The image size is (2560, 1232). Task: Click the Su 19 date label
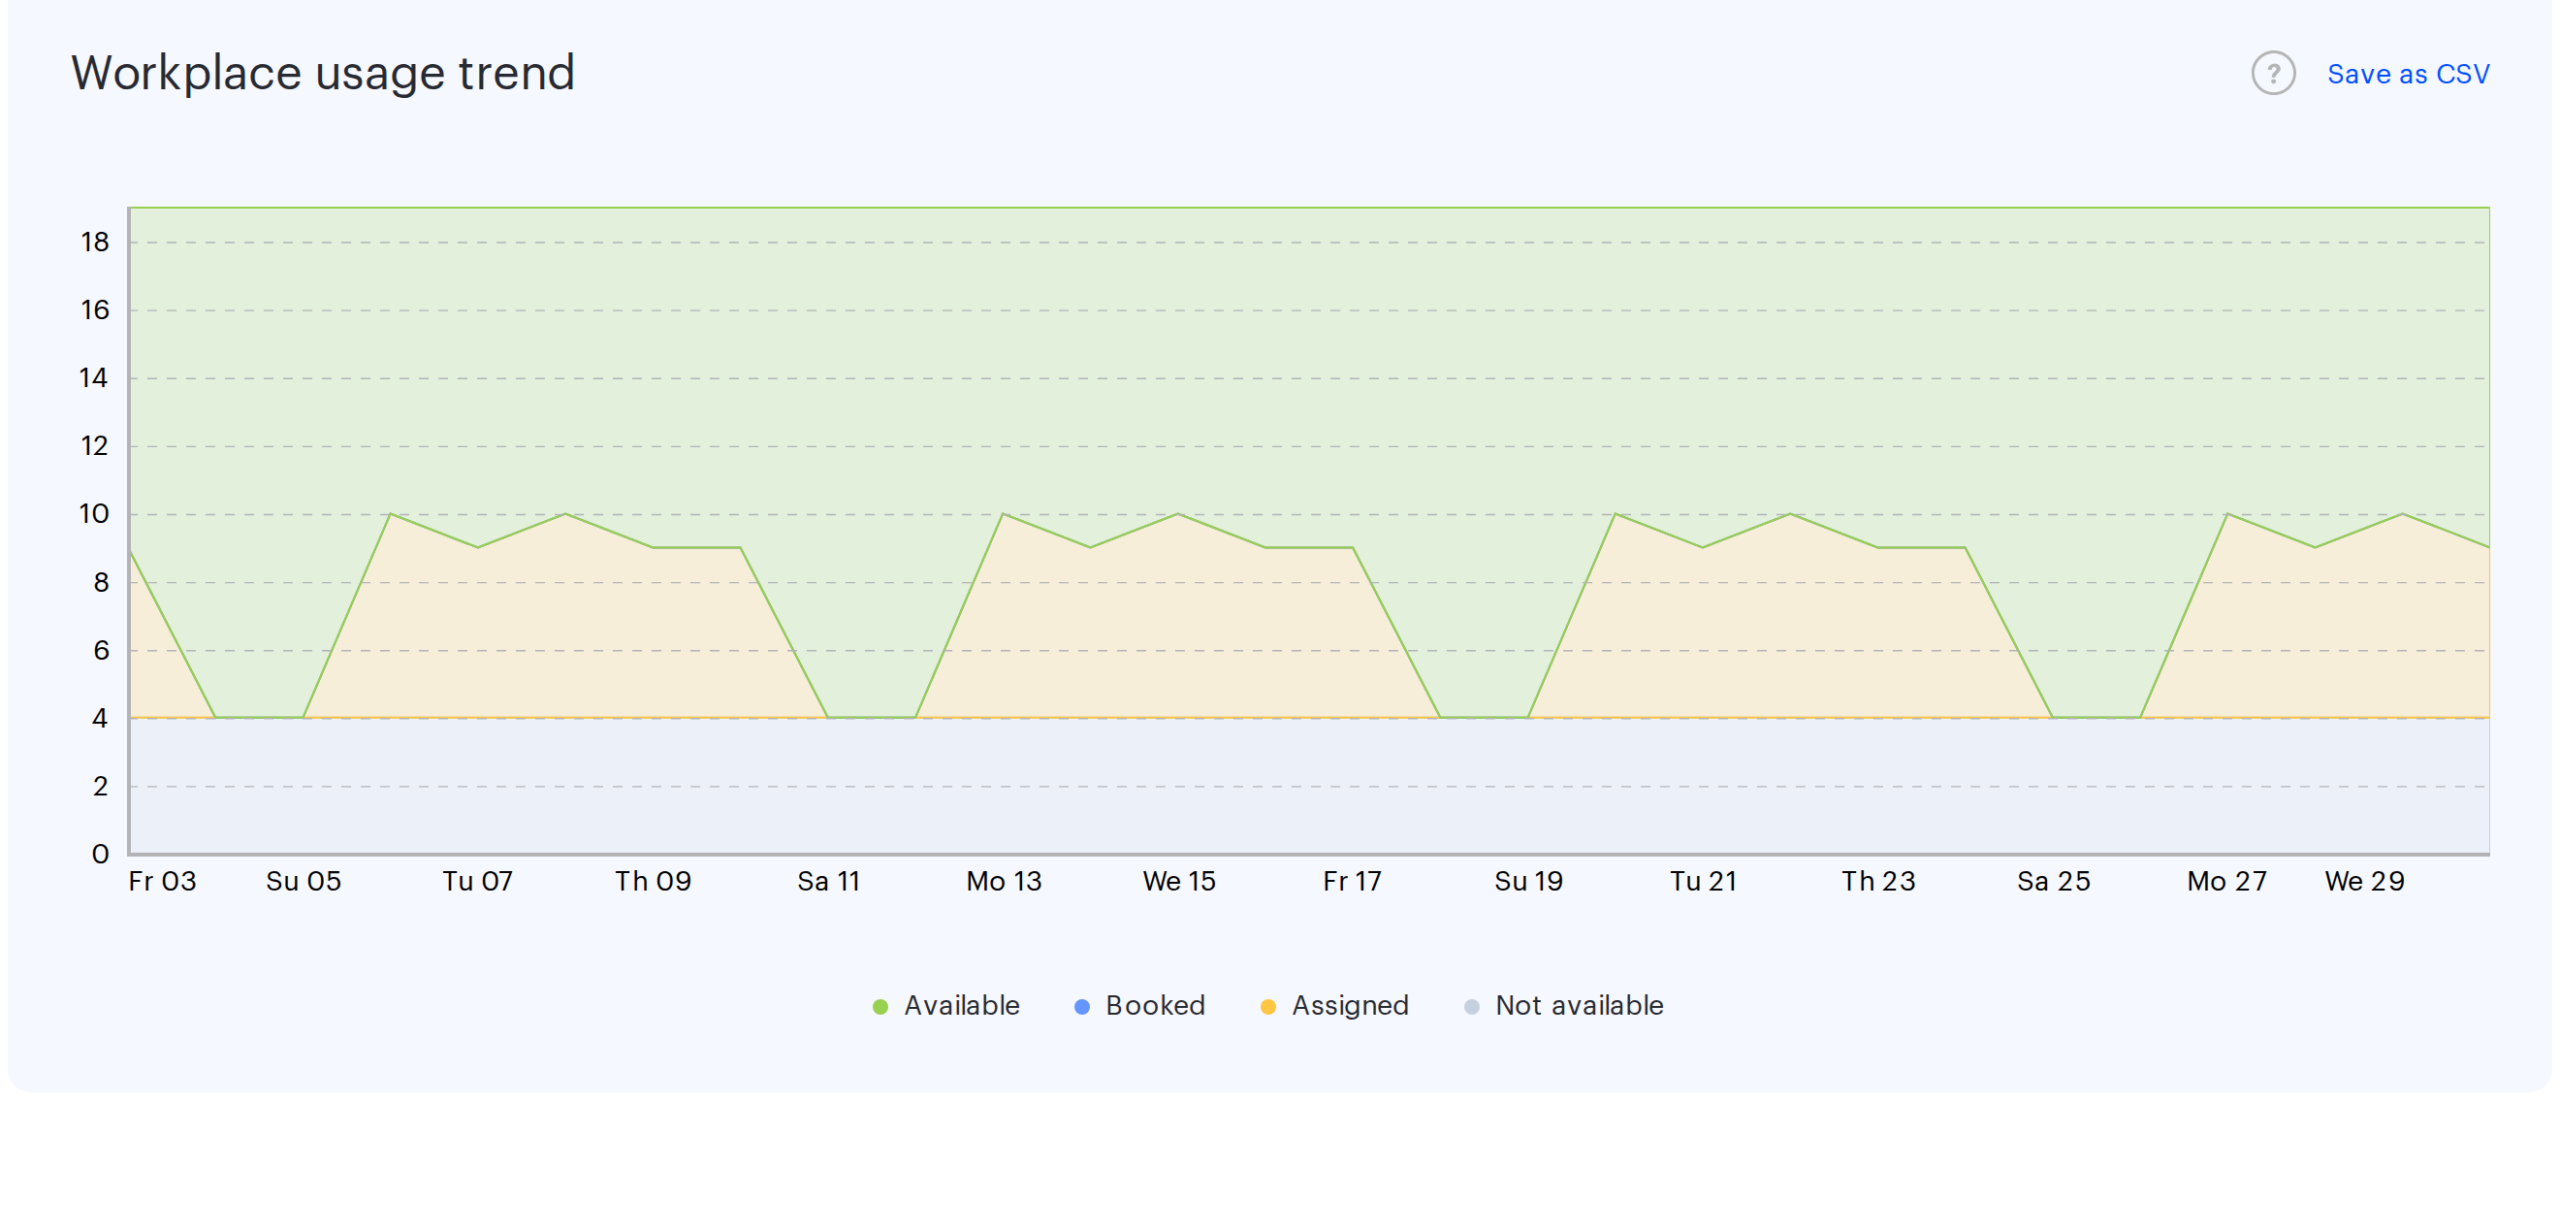(1528, 881)
